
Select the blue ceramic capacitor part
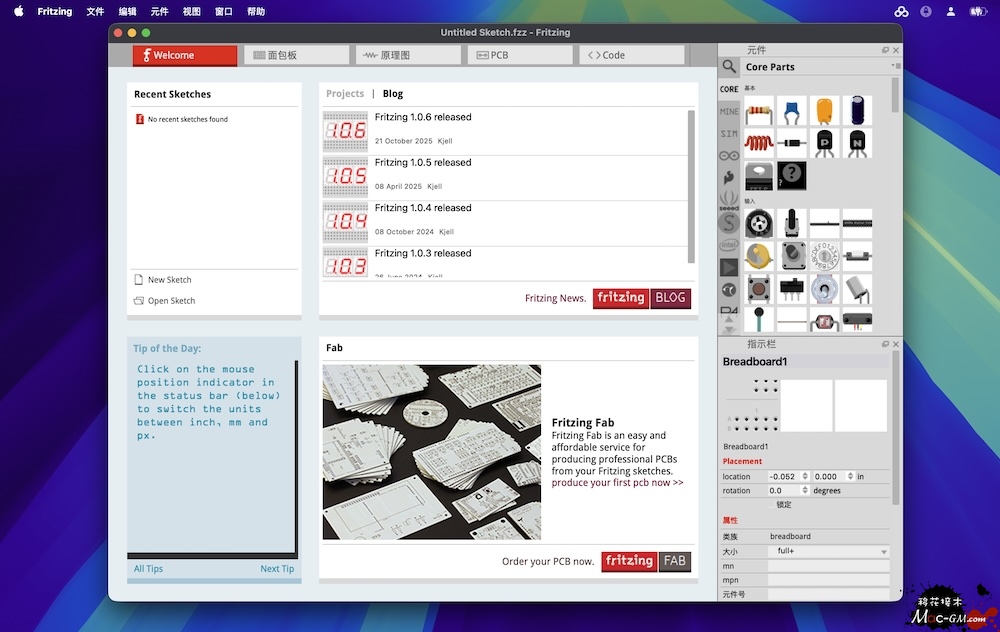pos(791,110)
